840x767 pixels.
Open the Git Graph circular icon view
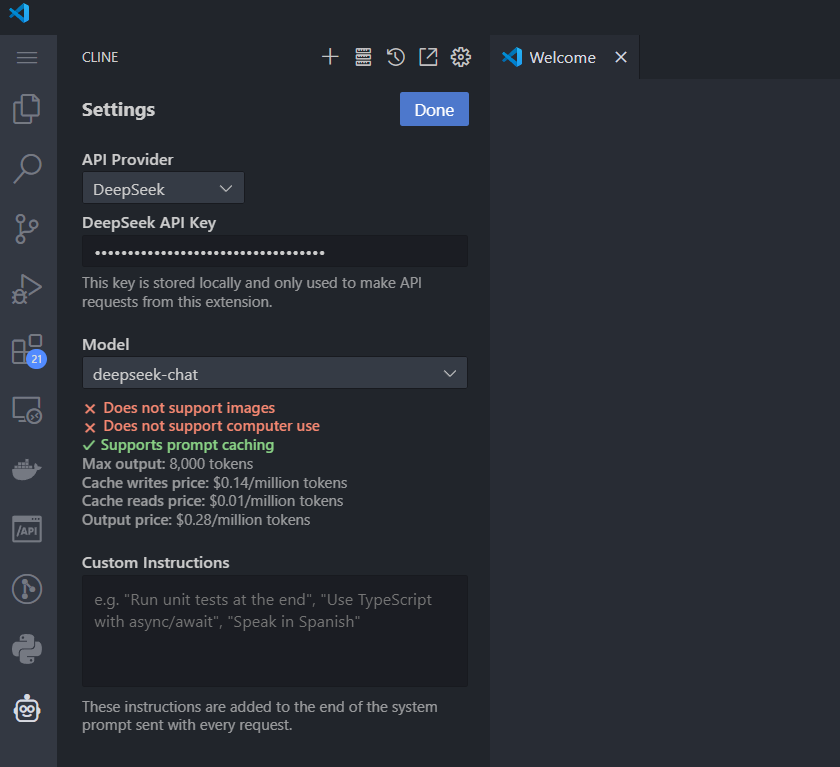(x=27, y=589)
